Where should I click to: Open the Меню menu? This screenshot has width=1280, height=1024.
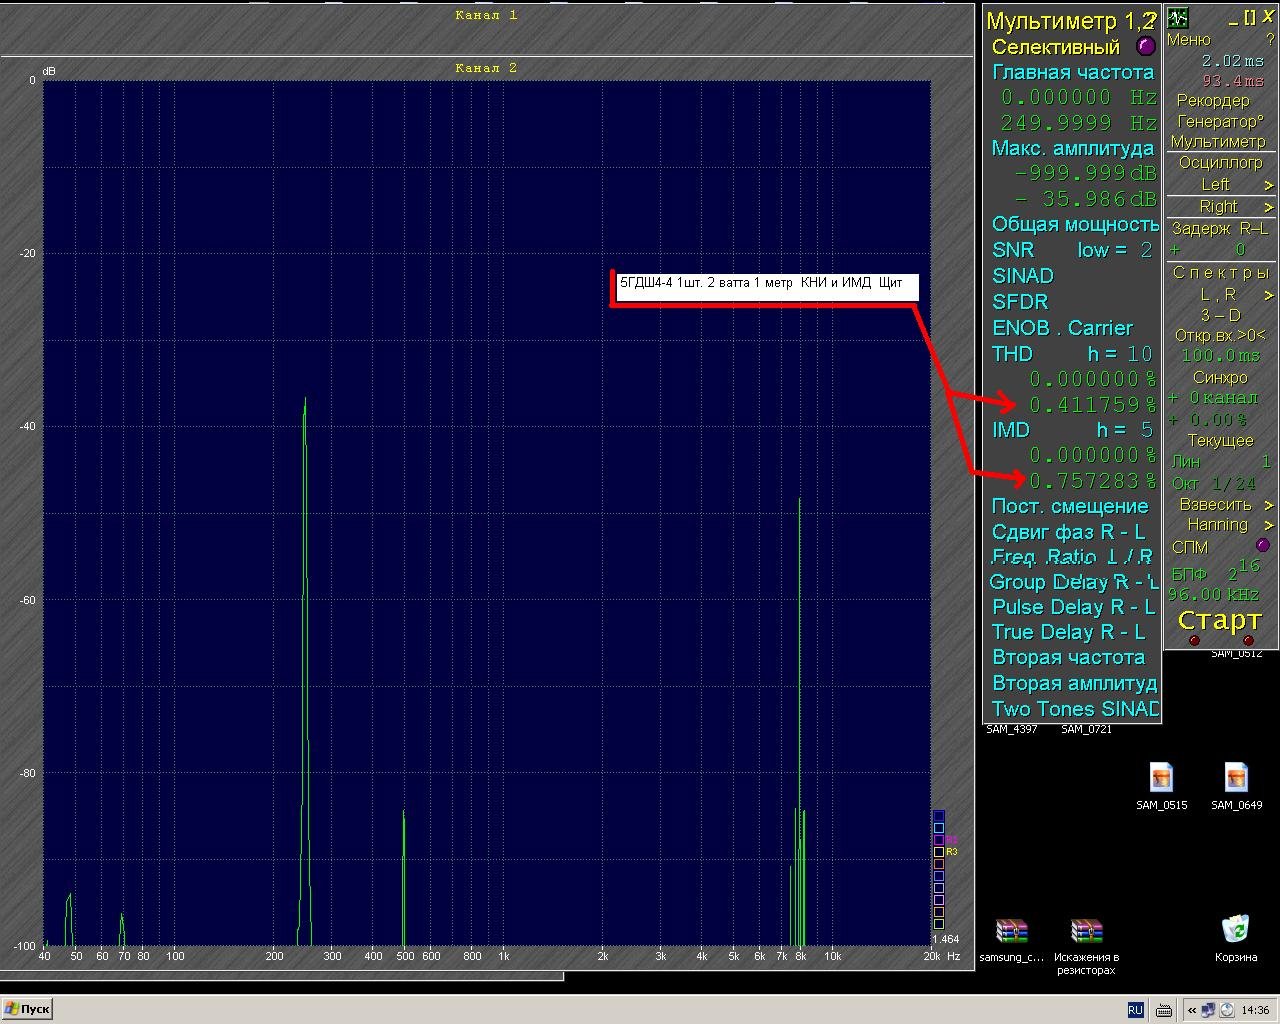tap(1189, 39)
